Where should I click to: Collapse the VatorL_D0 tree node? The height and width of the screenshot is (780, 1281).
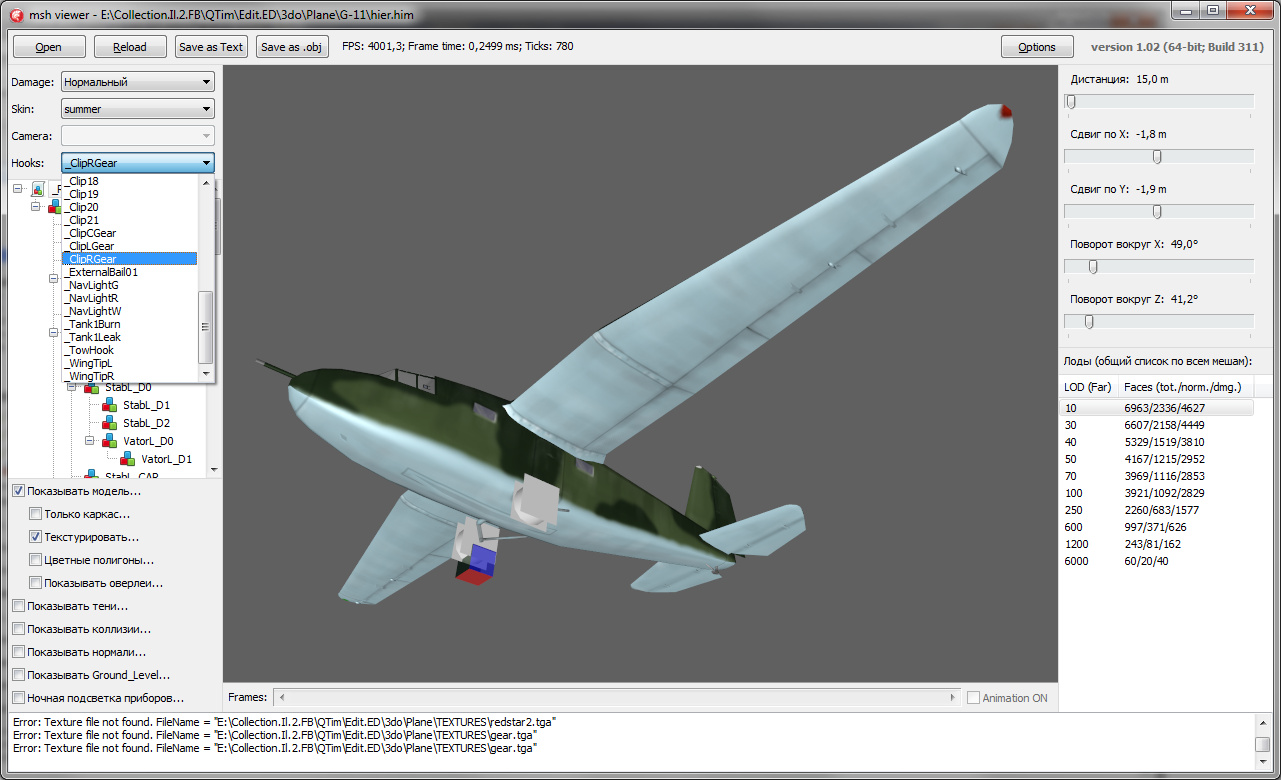(x=90, y=441)
